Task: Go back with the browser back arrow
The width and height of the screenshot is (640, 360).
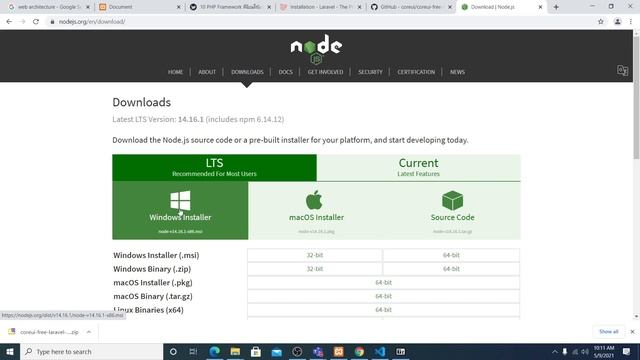Action: point(9,22)
